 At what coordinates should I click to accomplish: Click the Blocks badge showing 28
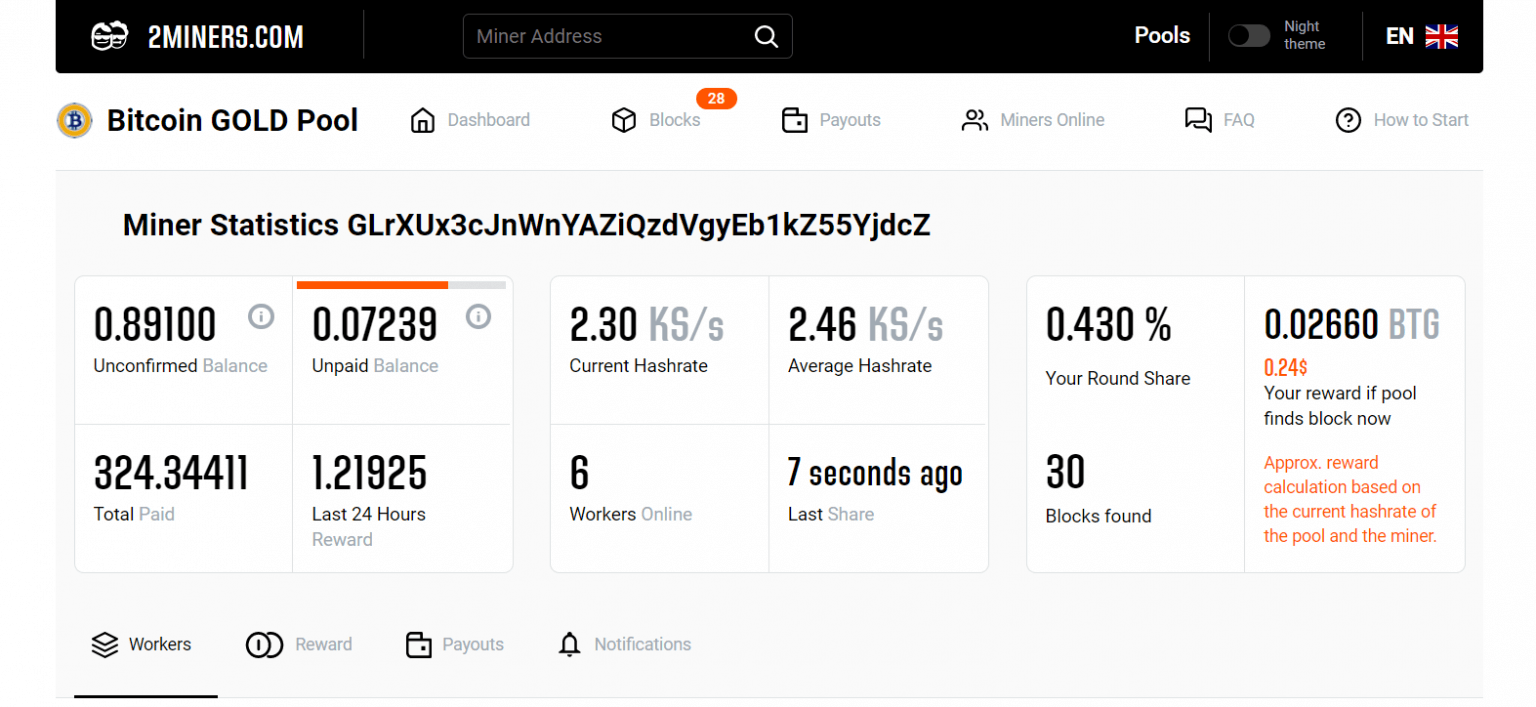(x=716, y=99)
